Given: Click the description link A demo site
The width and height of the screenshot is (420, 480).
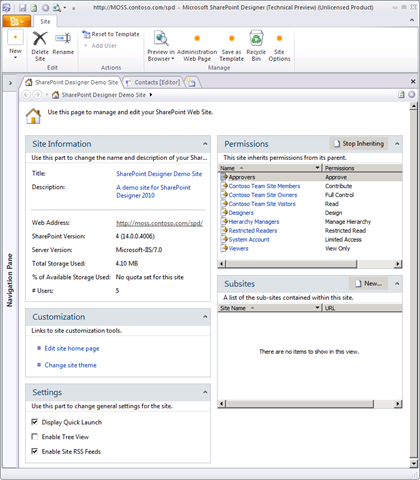Looking at the screenshot, I should pos(153,191).
